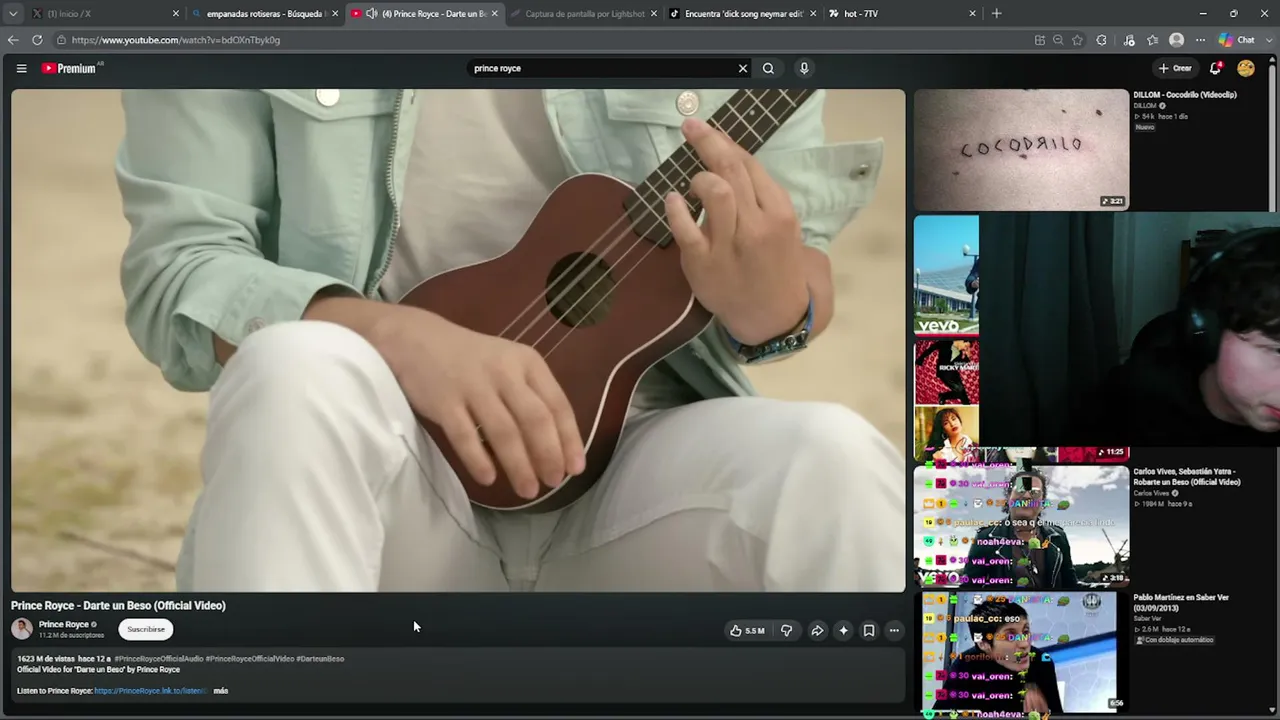Open the browser profile icon

pyautogui.click(x=1177, y=40)
